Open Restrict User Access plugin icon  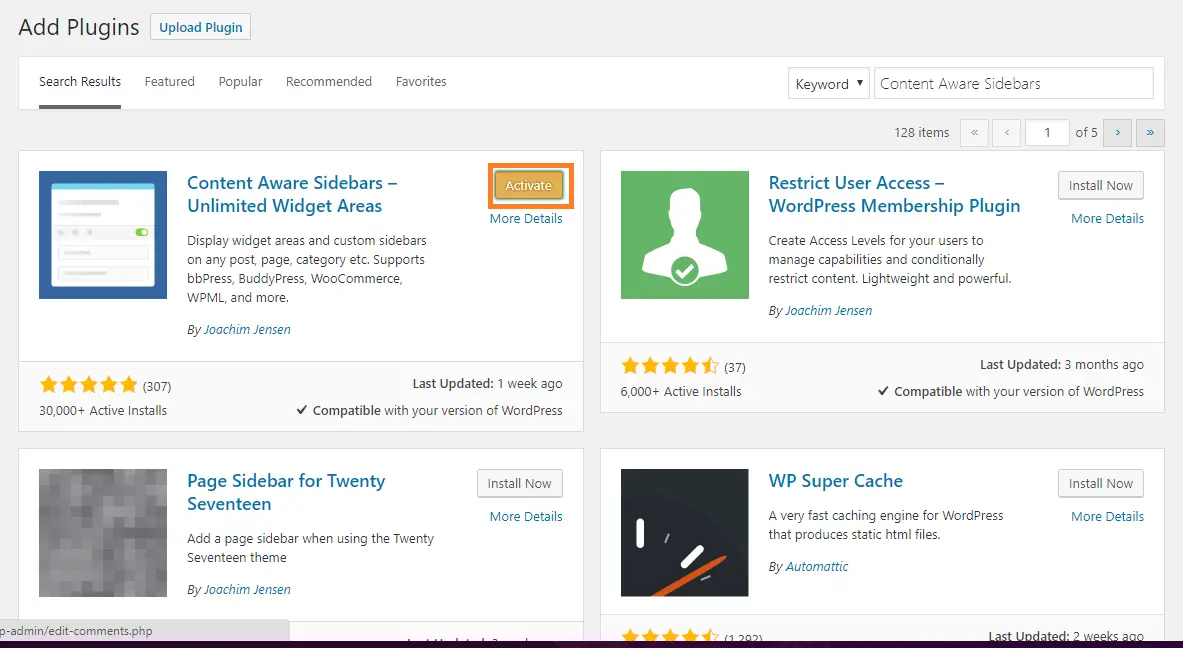coord(685,235)
